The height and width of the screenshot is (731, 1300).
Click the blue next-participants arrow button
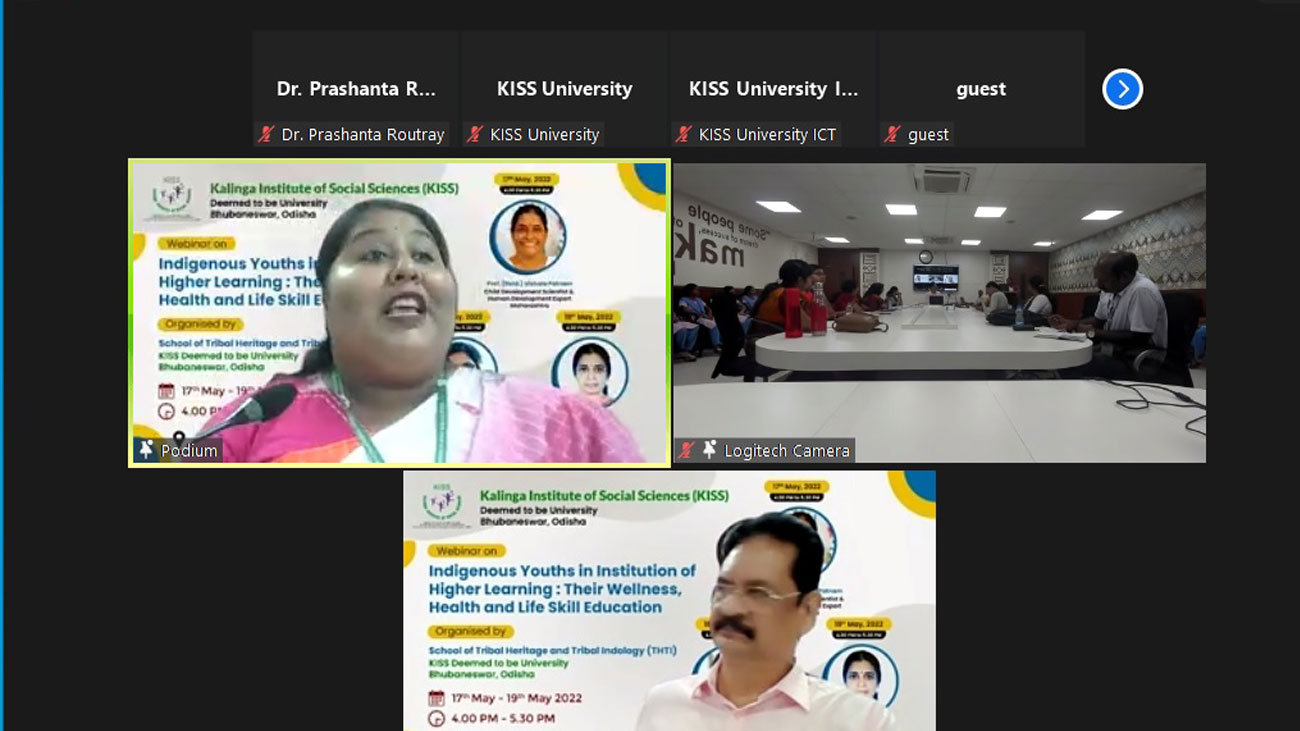pos(1122,89)
